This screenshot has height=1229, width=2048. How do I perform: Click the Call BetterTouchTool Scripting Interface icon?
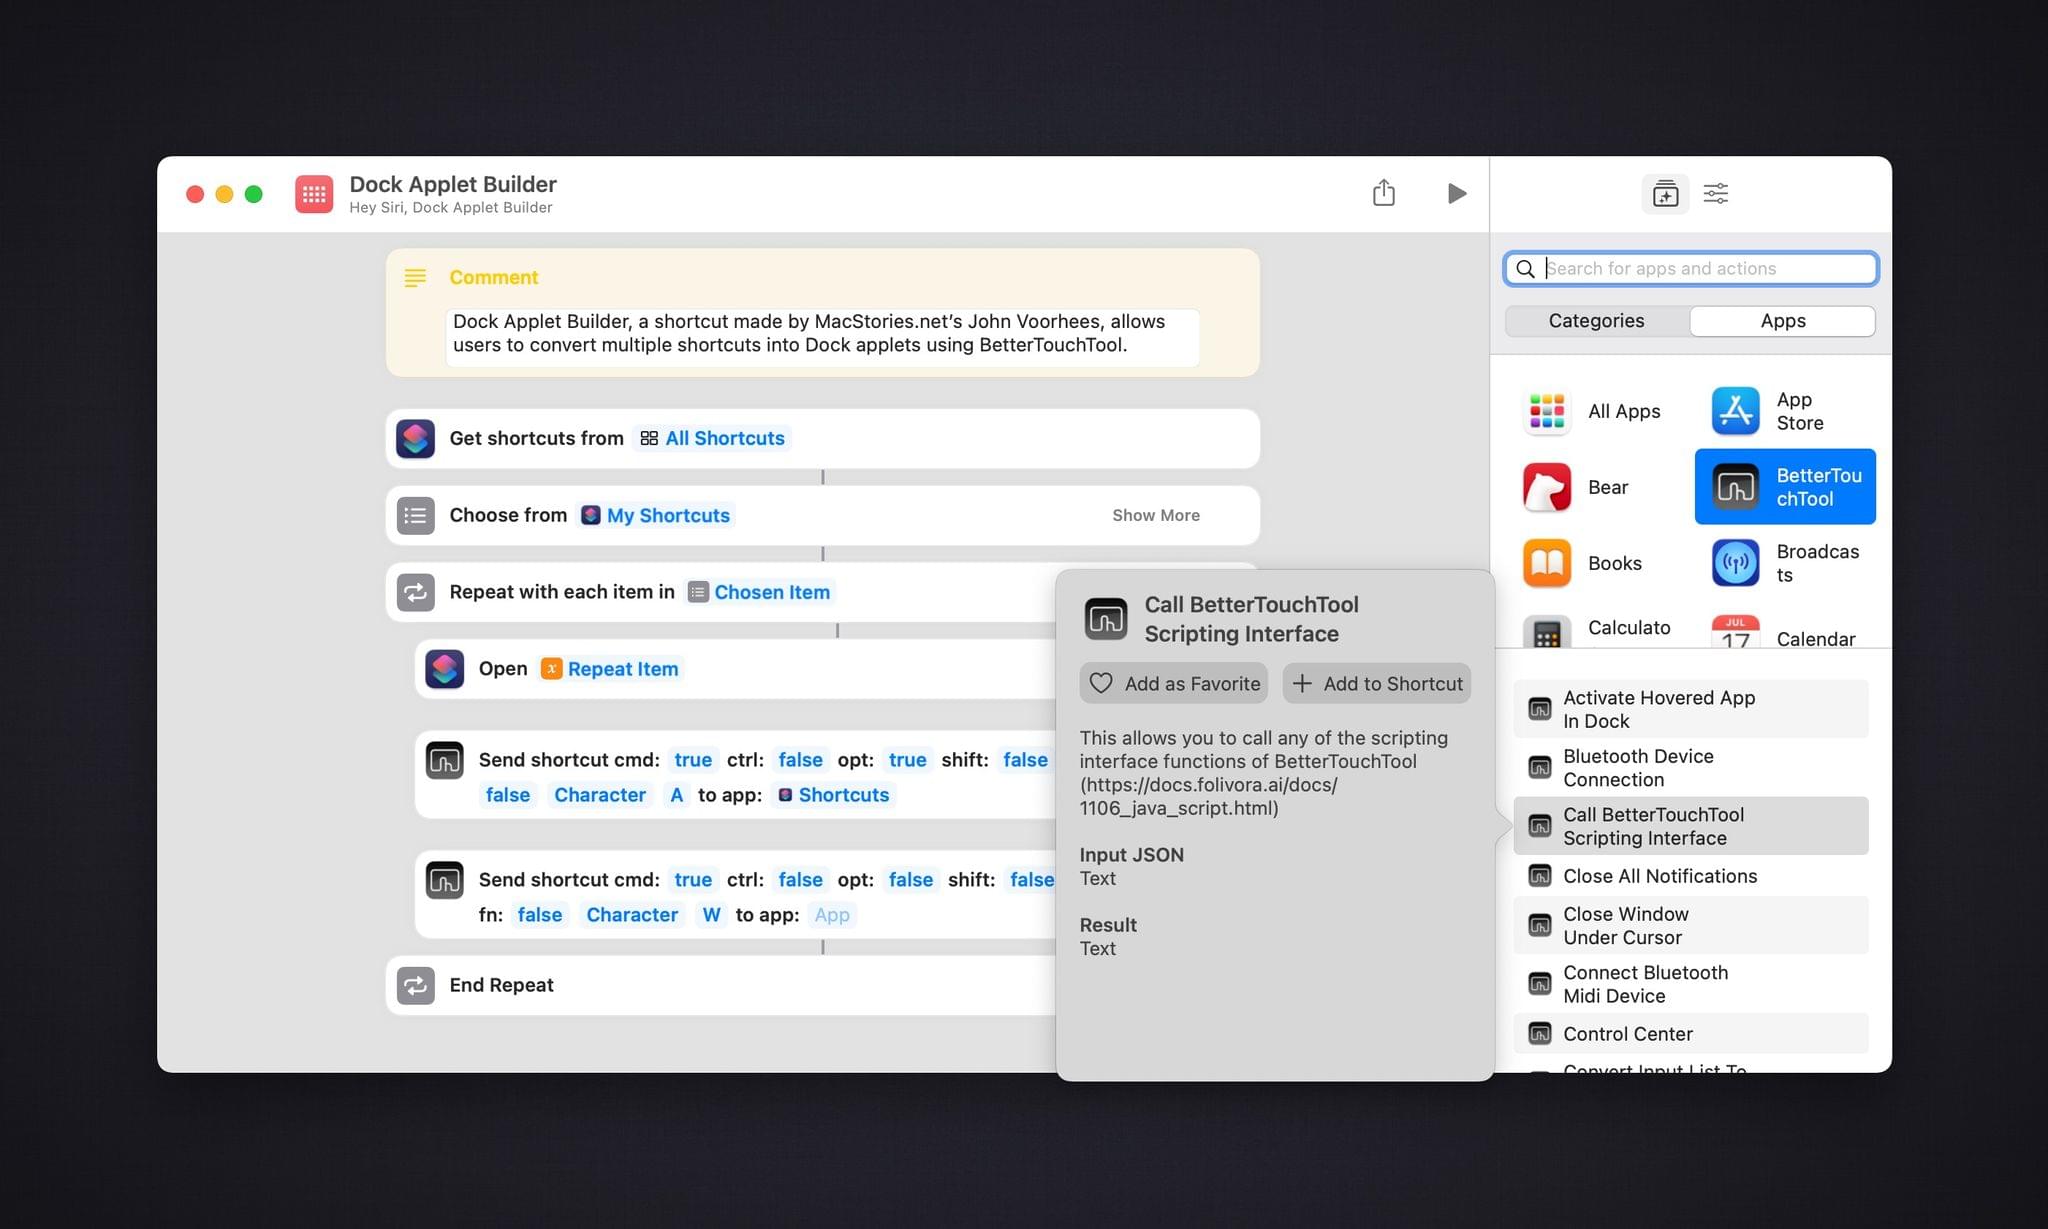[1537, 825]
